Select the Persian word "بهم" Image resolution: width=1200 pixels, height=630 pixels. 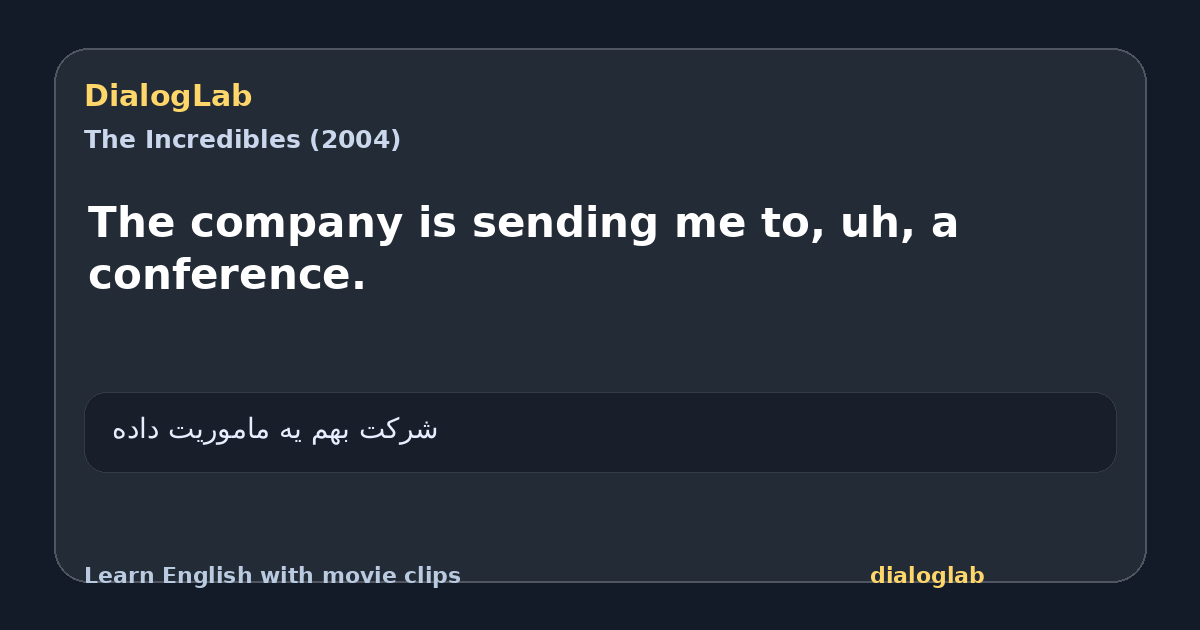point(331,430)
